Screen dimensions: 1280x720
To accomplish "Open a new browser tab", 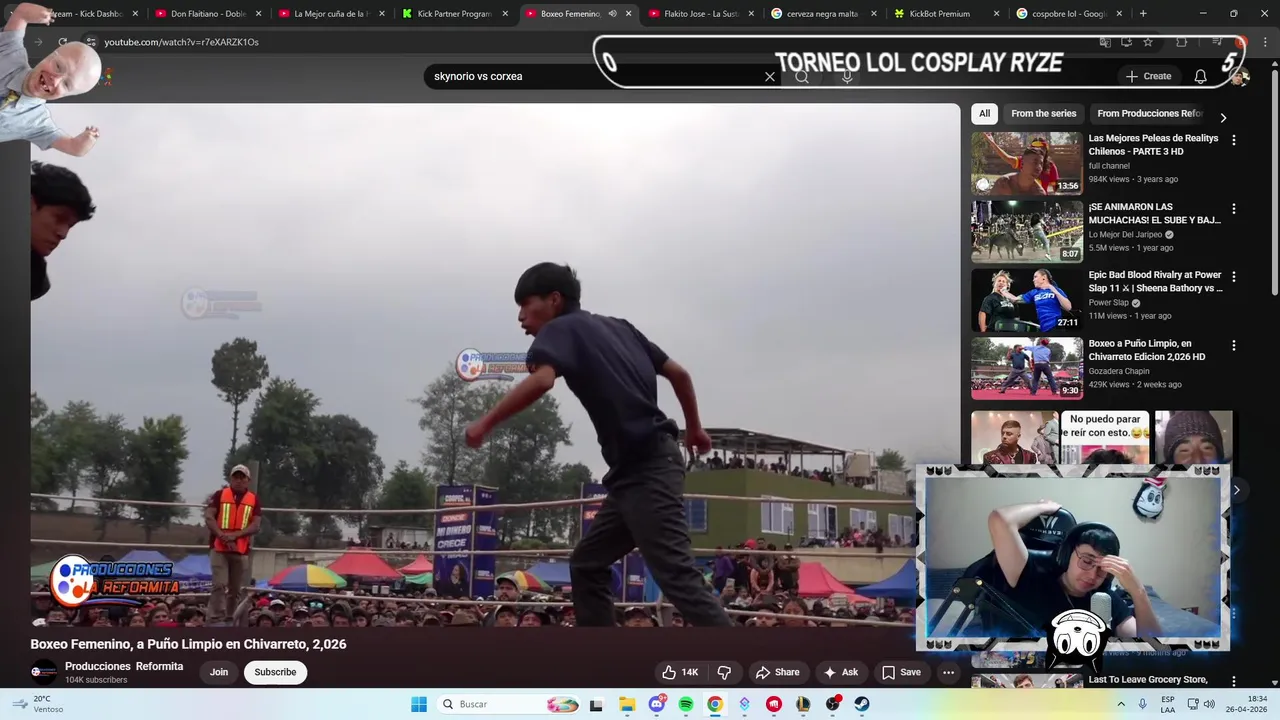I will [1143, 14].
